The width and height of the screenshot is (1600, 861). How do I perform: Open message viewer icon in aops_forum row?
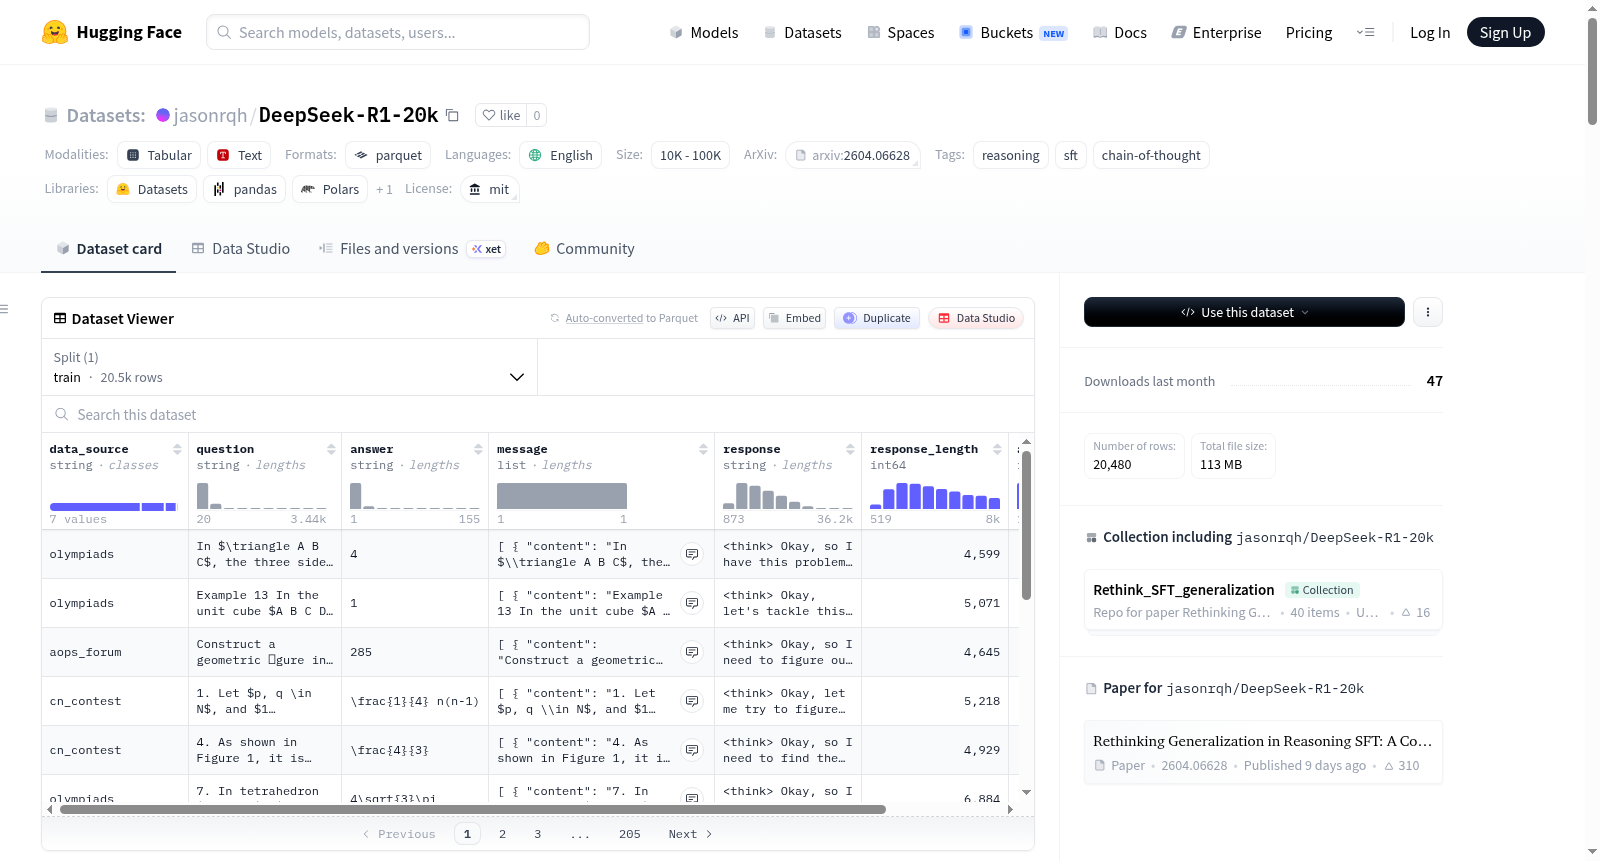tap(692, 652)
